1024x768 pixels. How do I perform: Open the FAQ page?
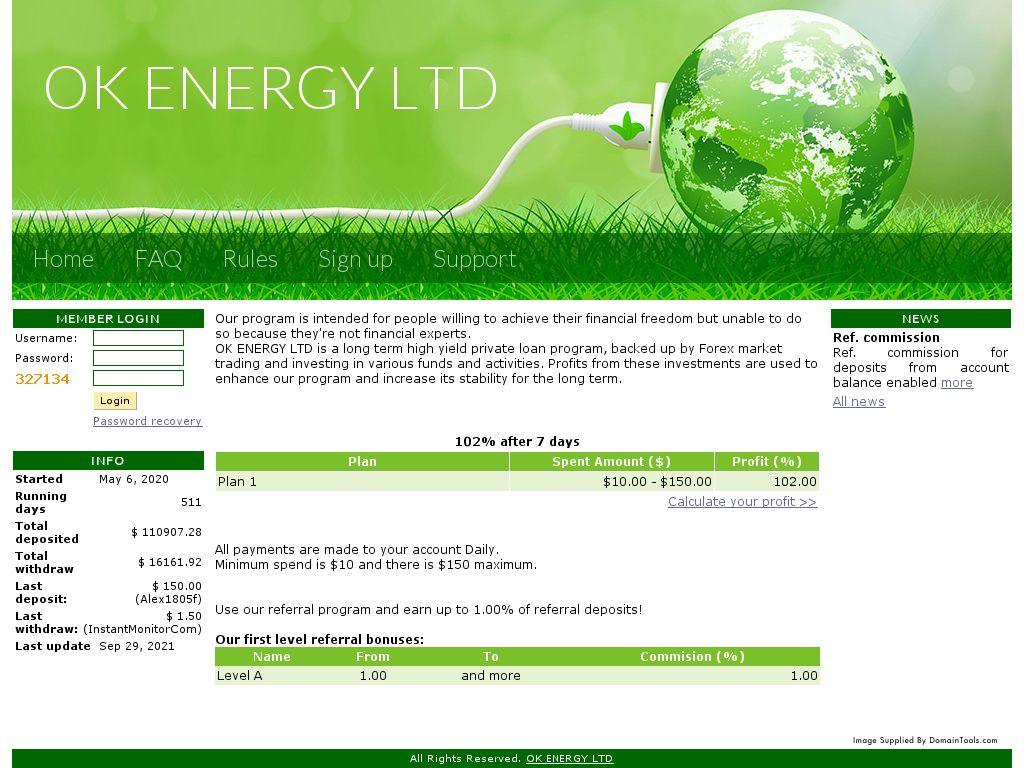[158, 259]
